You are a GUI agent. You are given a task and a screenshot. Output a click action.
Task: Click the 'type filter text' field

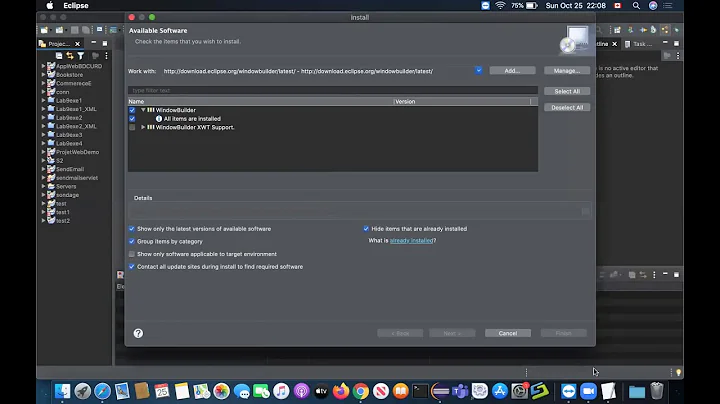click(x=333, y=90)
